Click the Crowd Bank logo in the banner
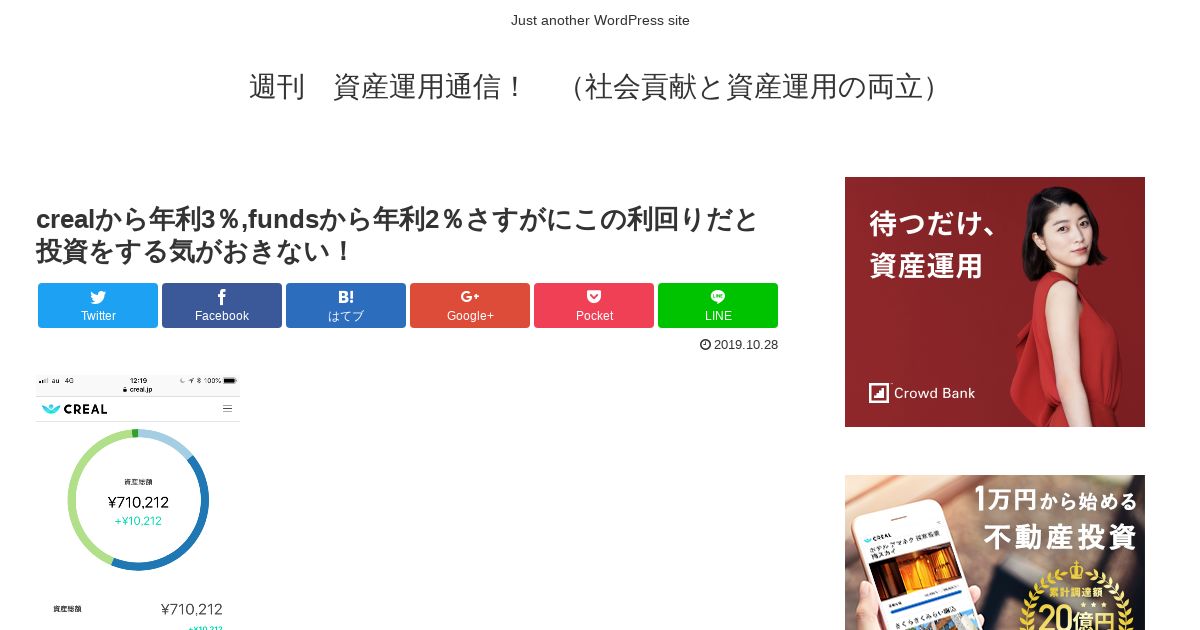The width and height of the screenshot is (1200, 630). pos(921,393)
